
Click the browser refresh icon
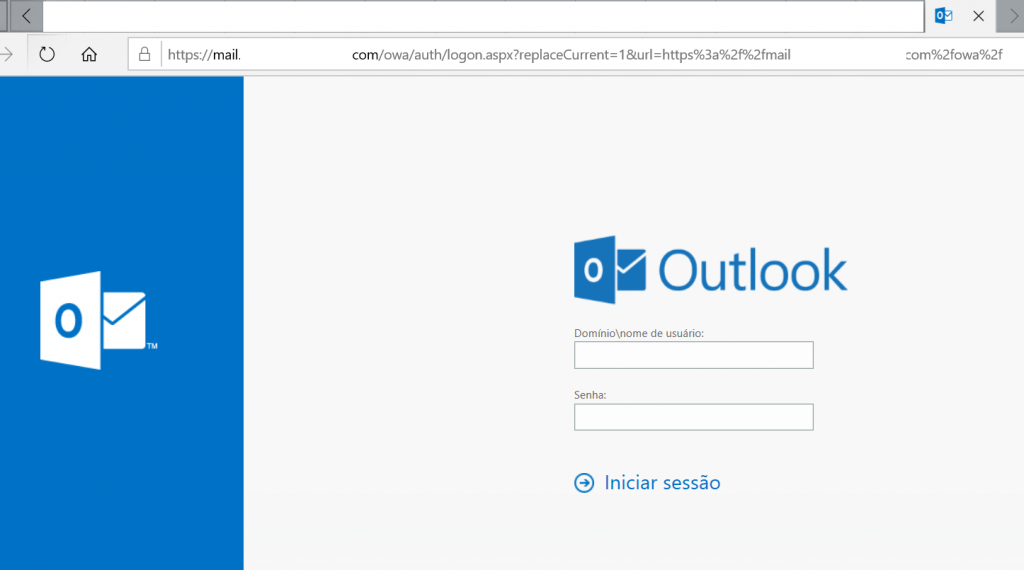46,54
